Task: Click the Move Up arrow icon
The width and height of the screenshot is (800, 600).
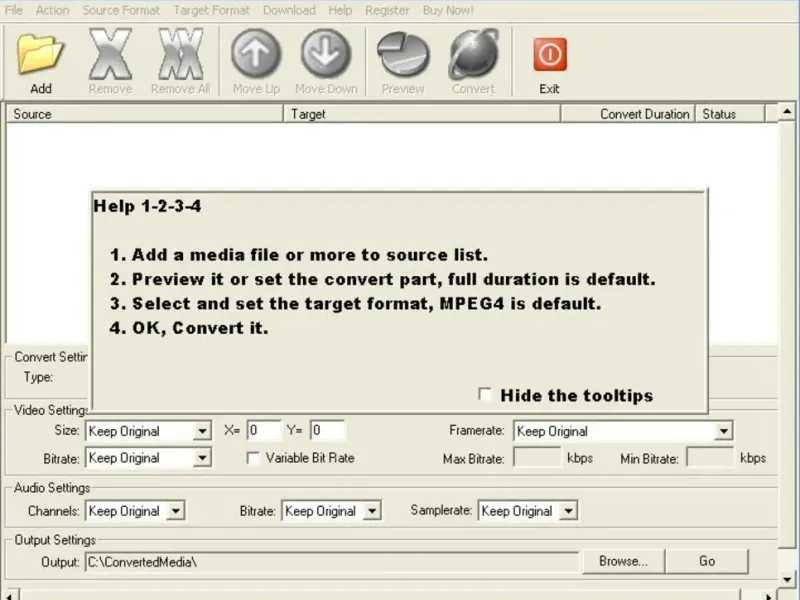Action: pos(256,54)
